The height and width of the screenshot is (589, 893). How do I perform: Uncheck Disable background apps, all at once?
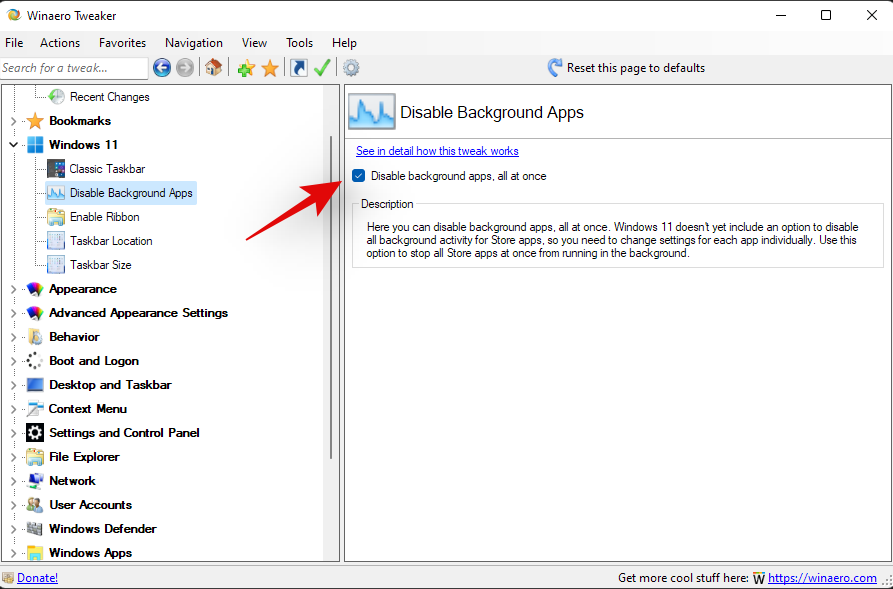click(x=358, y=176)
